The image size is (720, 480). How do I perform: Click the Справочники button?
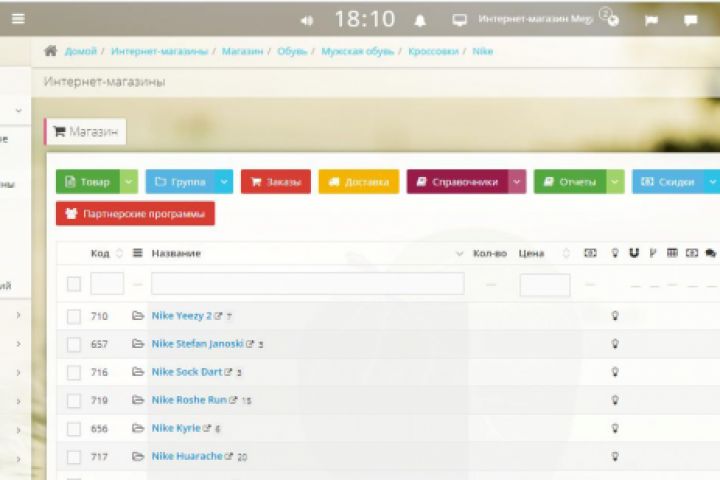(457, 182)
